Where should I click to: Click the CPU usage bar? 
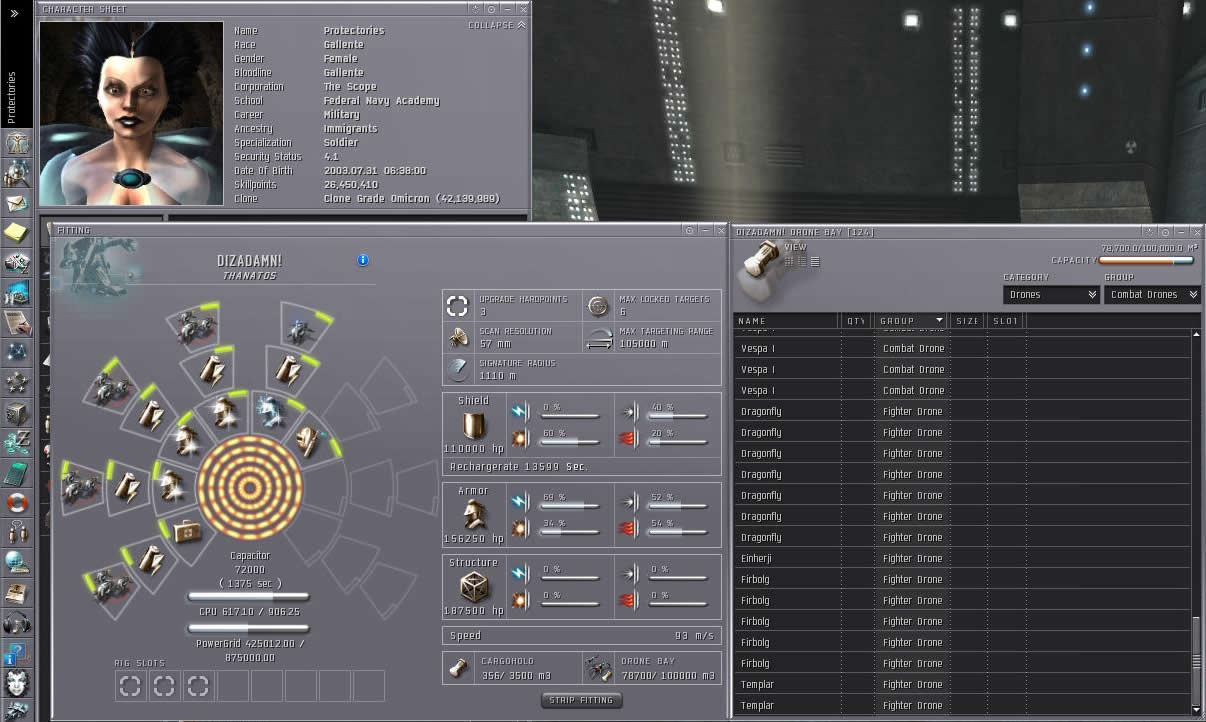[x=248, y=597]
